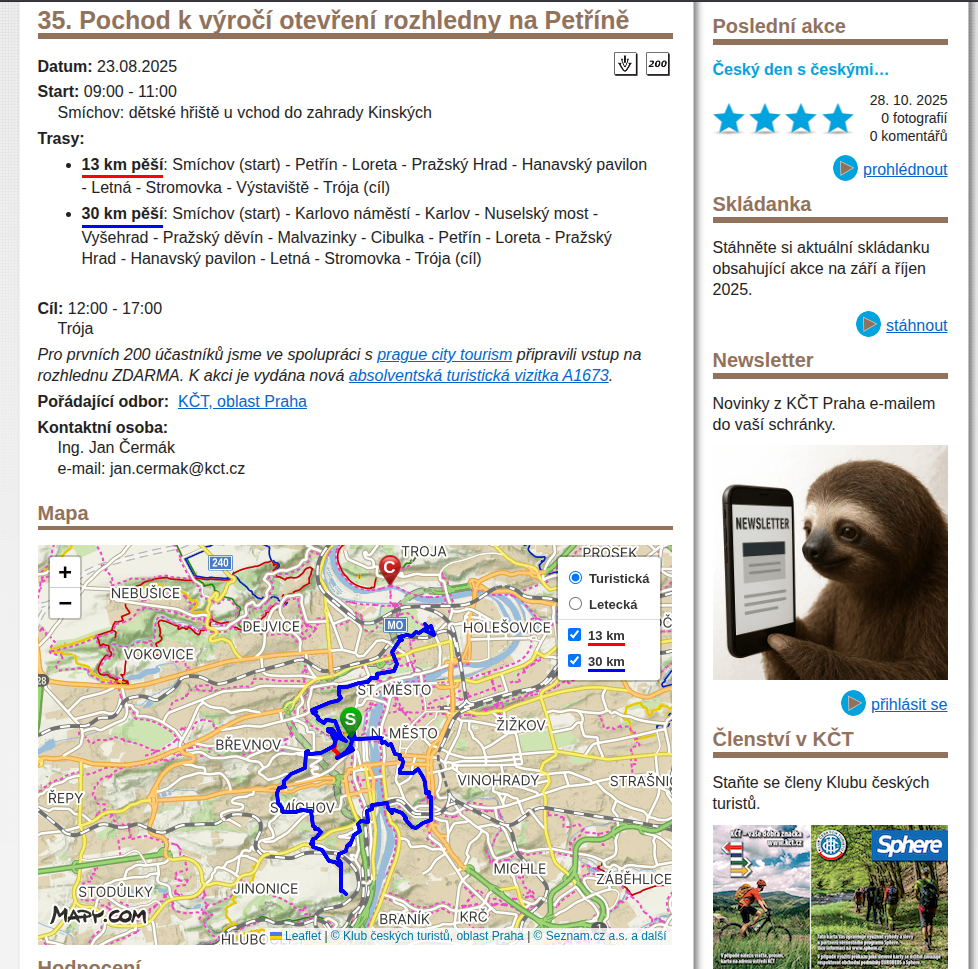Click the play icon beside 'prohlédnout'
This screenshot has height=969, width=978.
[845, 169]
